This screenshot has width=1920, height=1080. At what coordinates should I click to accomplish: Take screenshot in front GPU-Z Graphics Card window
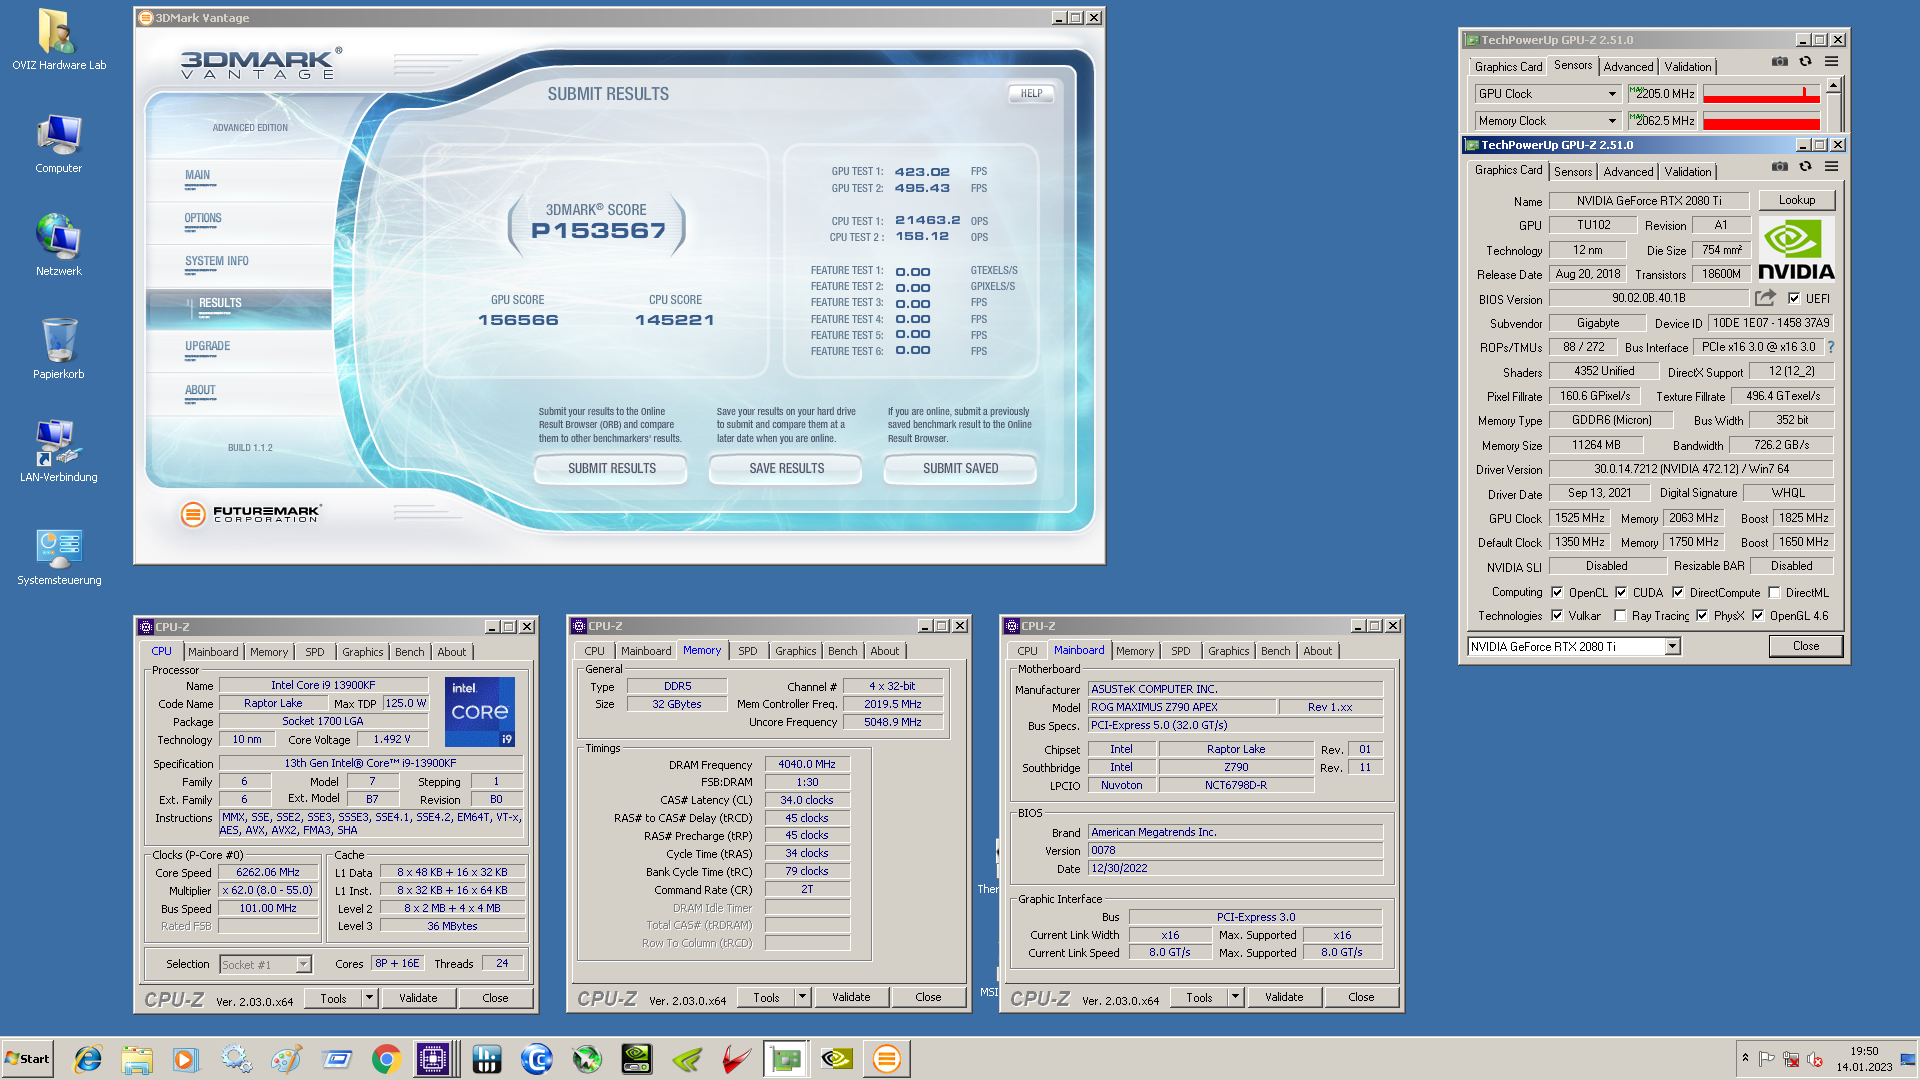(1780, 167)
